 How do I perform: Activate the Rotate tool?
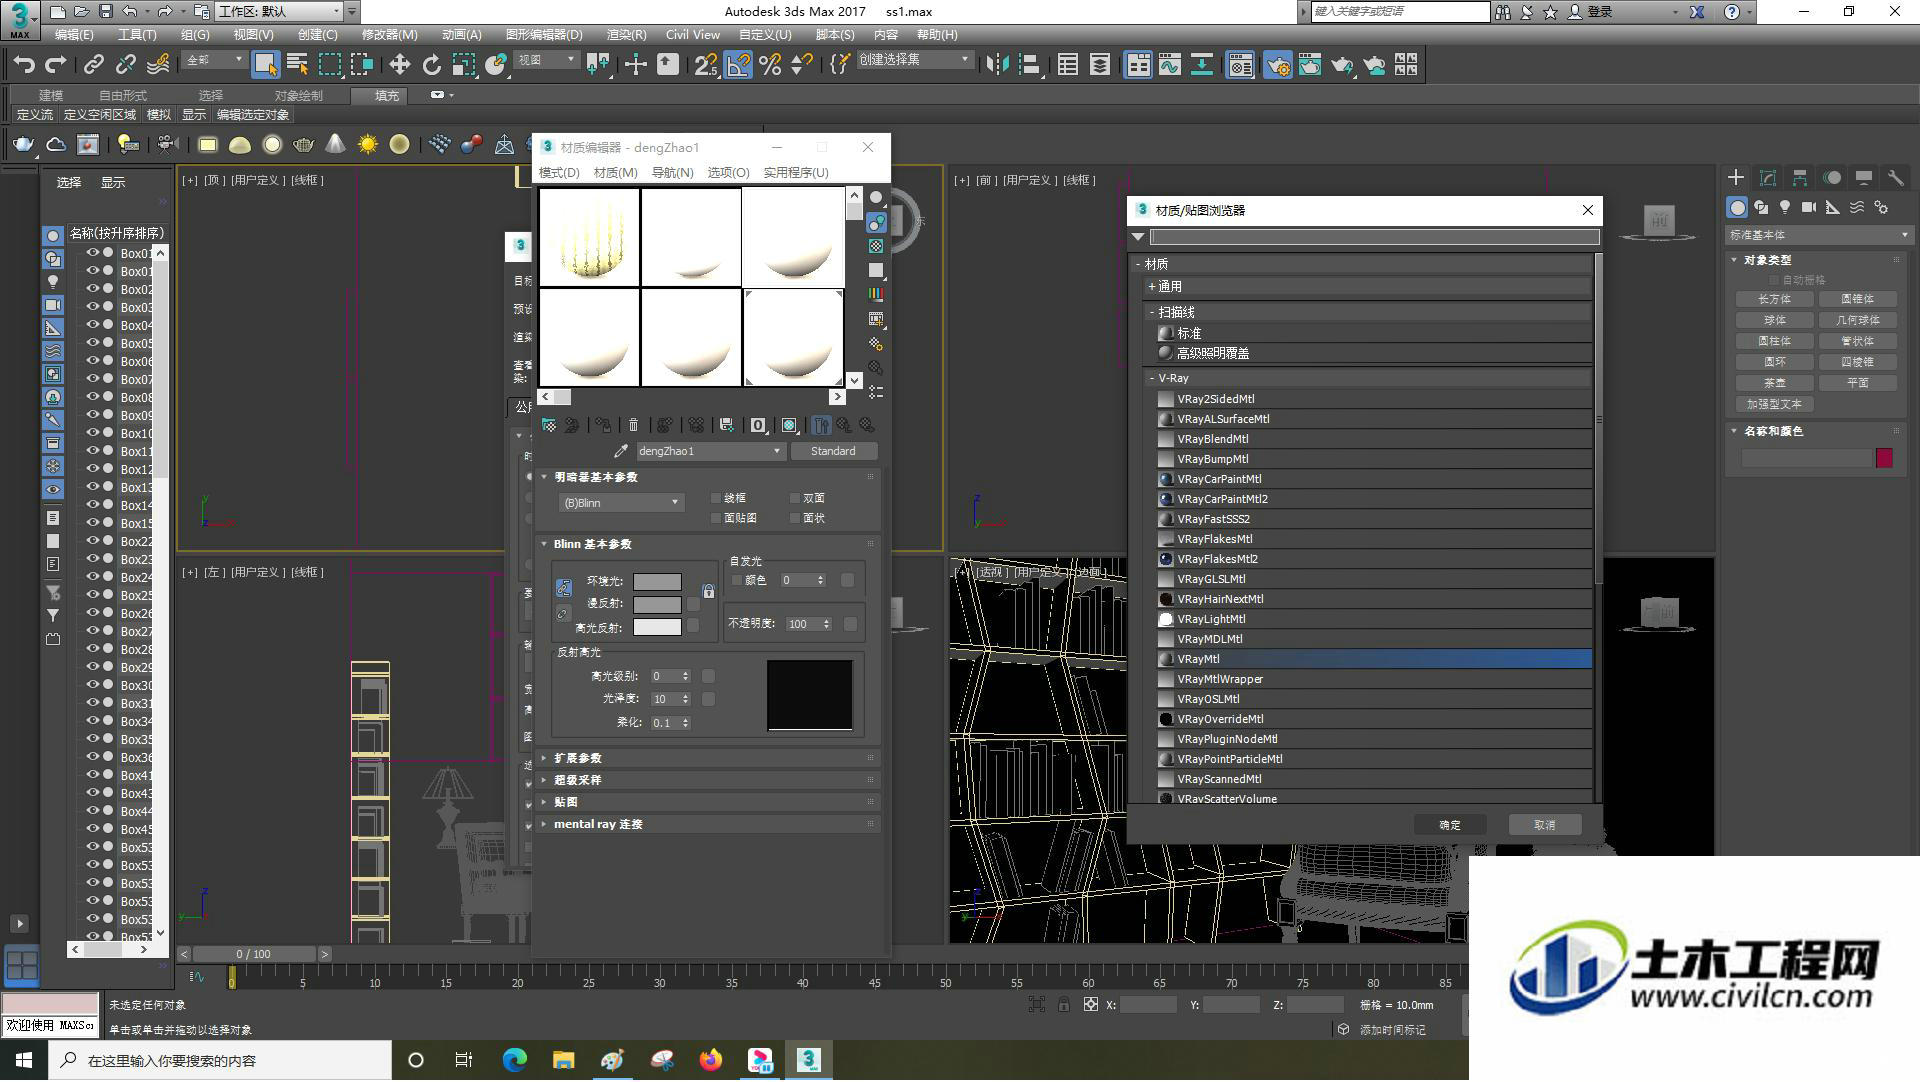click(x=431, y=65)
